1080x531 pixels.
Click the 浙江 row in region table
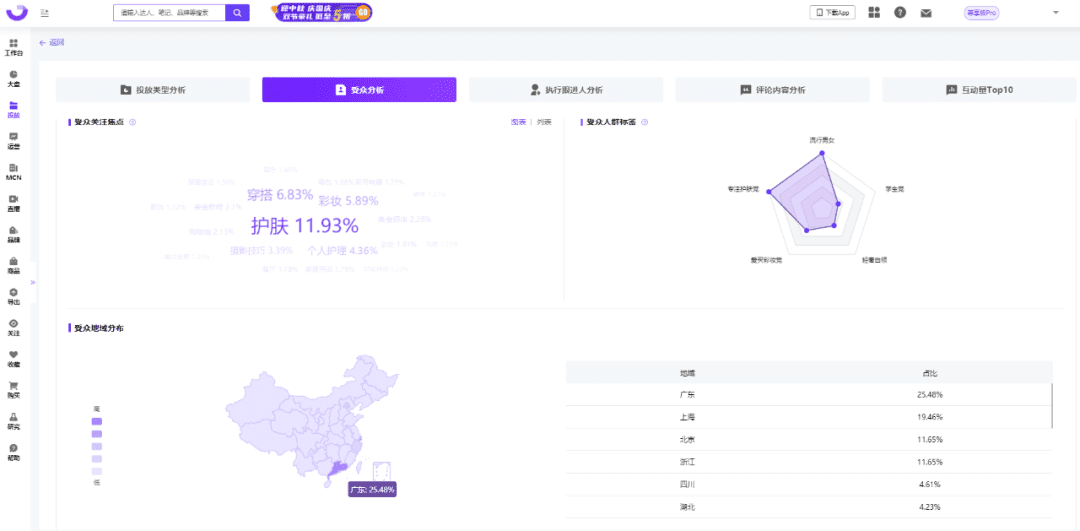(809, 462)
